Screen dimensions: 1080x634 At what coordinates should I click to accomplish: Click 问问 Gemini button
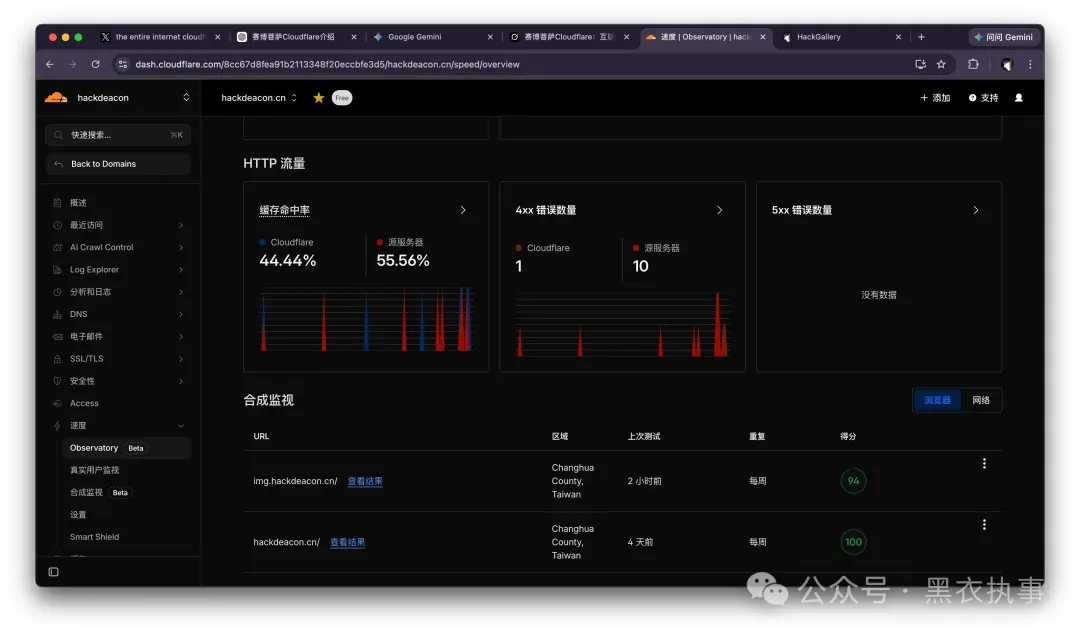[x=1003, y=37]
